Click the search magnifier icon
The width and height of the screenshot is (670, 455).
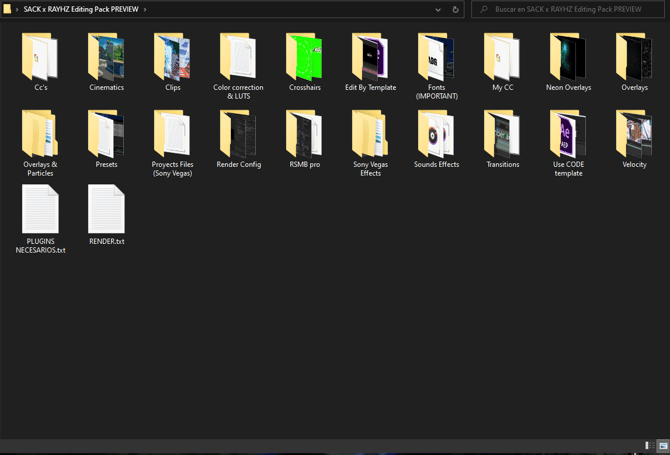pyautogui.click(x=484, y=9)
